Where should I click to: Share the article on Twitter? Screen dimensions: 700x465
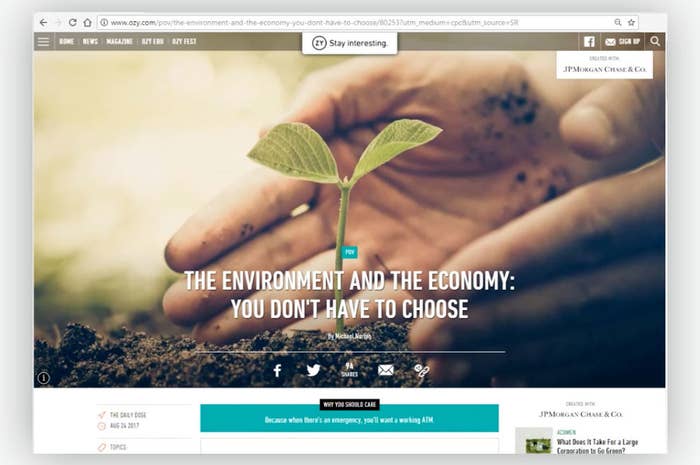point(313,370)
